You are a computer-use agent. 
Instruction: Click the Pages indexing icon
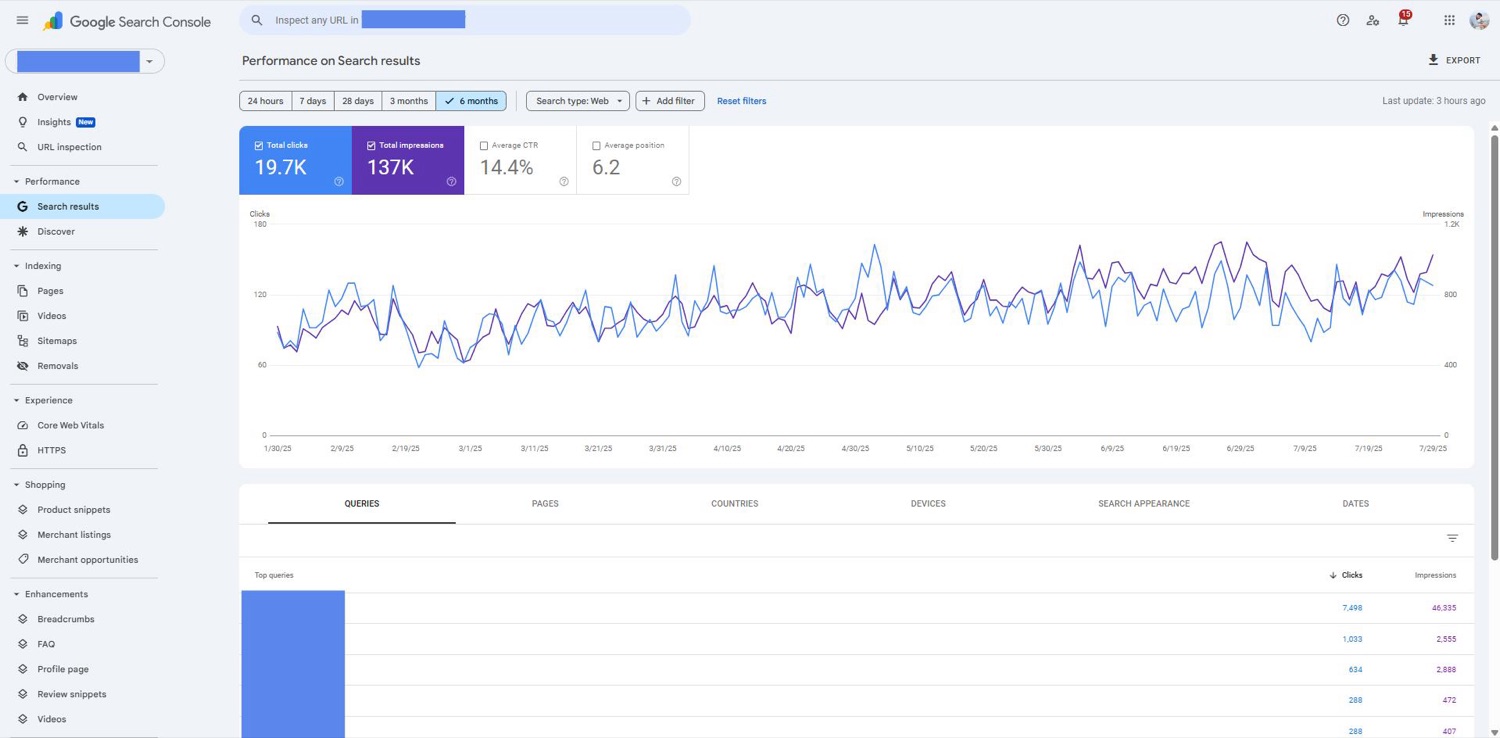pyautogui.click(x=22, y=291)
